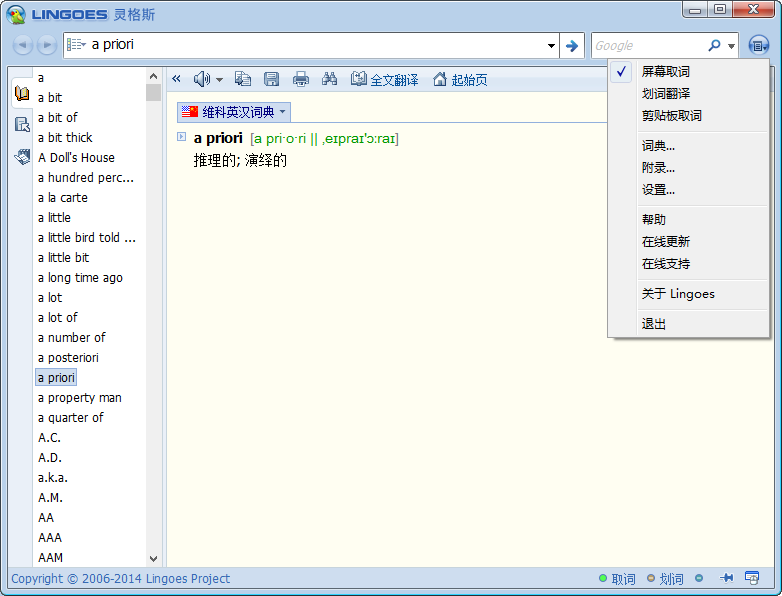The width and height of the screenshot is (782, 596).
Task: Click the index list scrollbar thumb
Action: pyautogui.click(x=154, y=92)
